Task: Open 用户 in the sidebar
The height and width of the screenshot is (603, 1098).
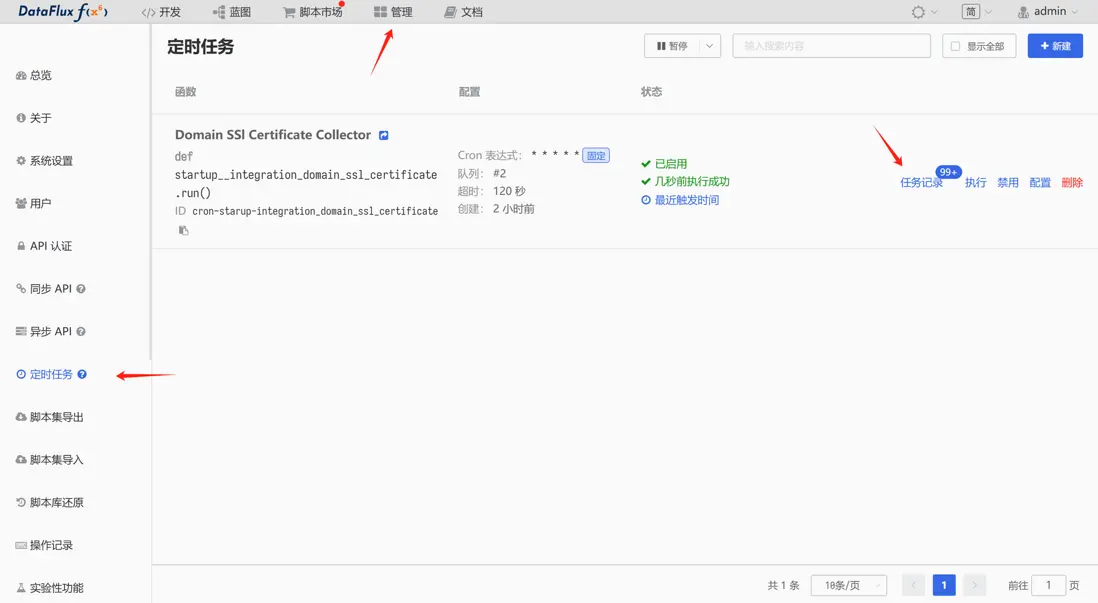Action: 34,203
